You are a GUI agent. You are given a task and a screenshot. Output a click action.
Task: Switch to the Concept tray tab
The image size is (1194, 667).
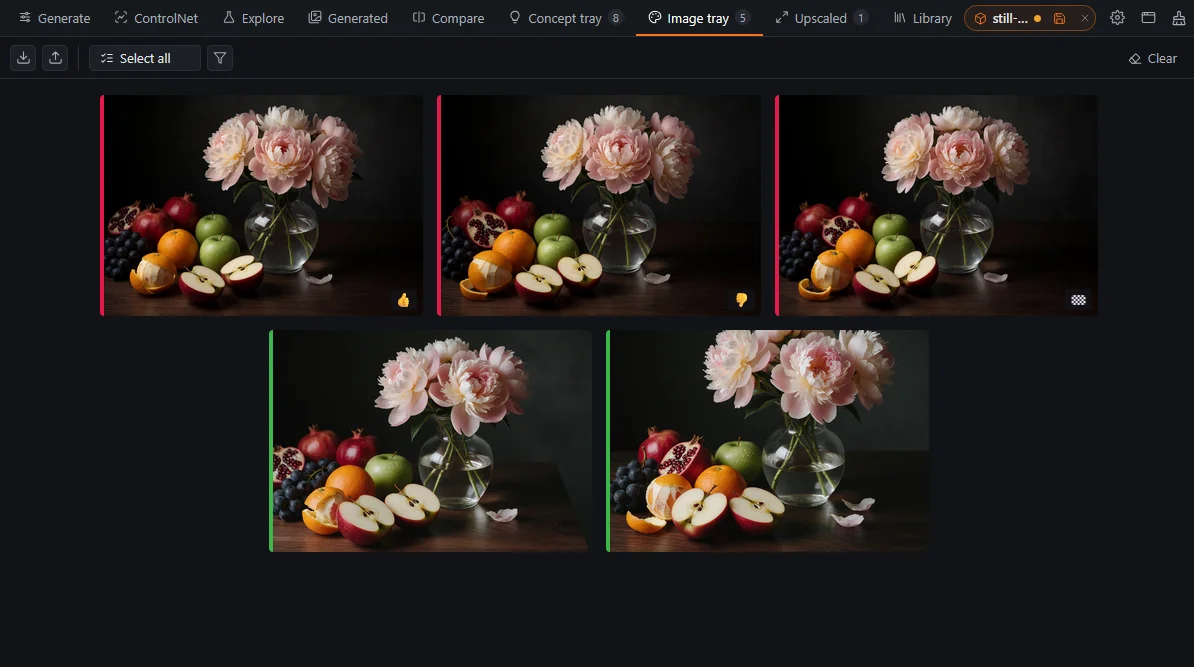566,18
